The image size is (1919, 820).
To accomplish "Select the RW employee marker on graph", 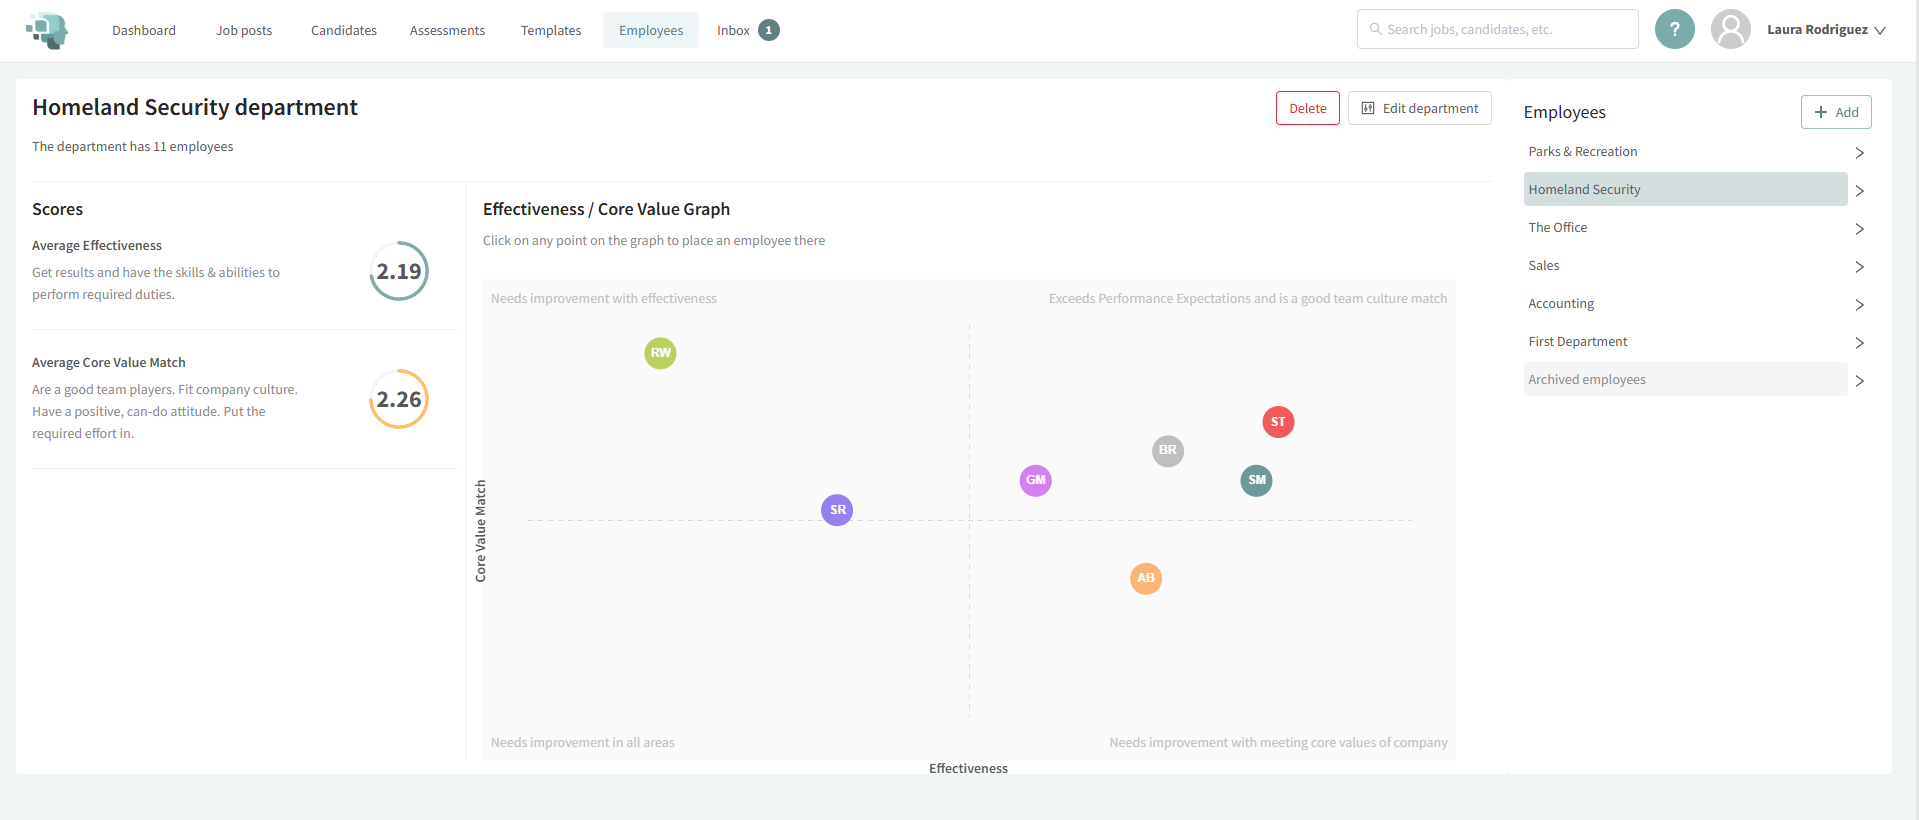I will pos(660,353).
